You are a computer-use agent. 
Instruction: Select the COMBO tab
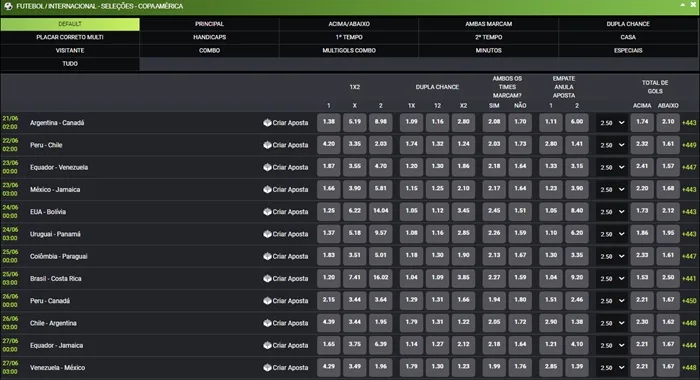click(209, 50)
